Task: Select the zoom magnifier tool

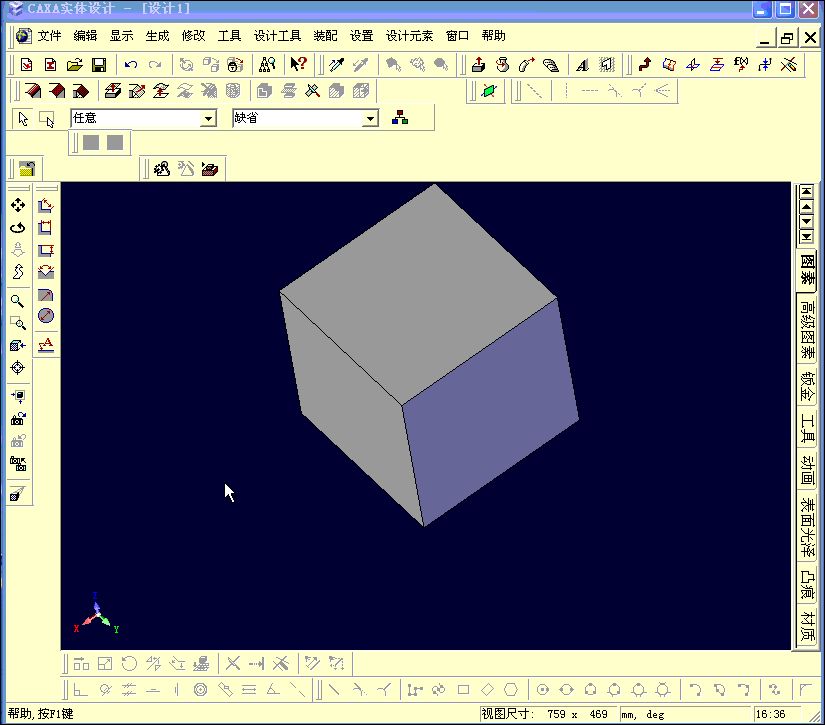Action: (x=17, y=301)
